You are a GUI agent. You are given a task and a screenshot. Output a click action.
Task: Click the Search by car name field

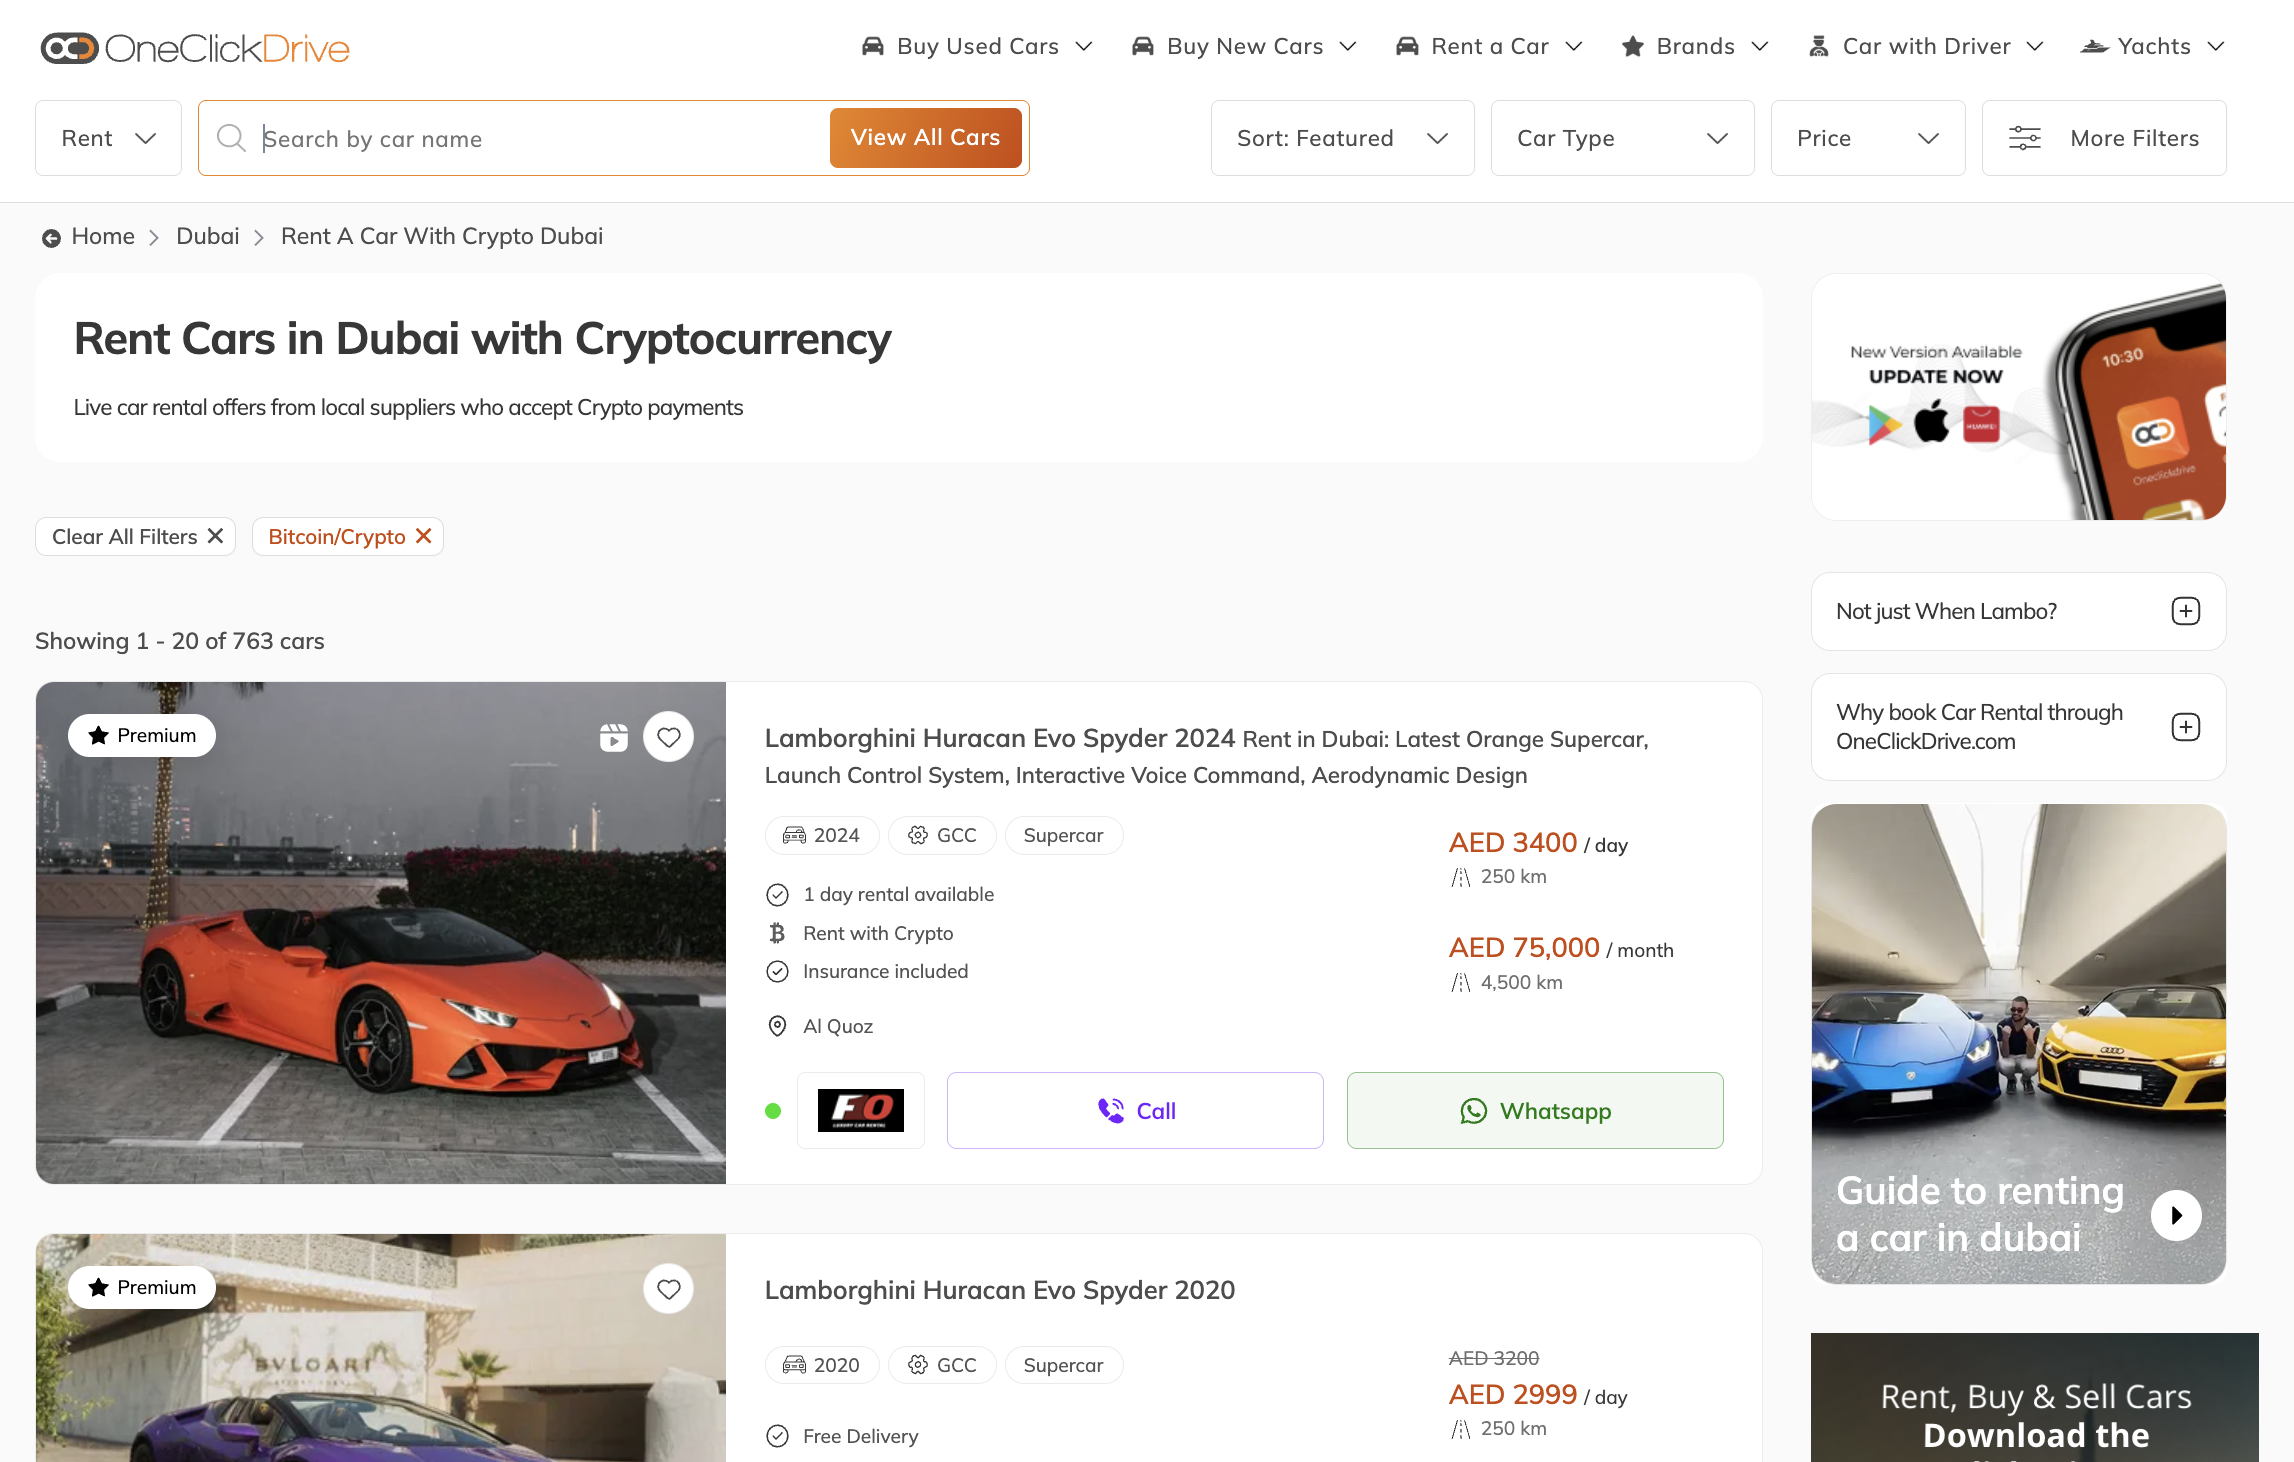click(x=540, y=139)
